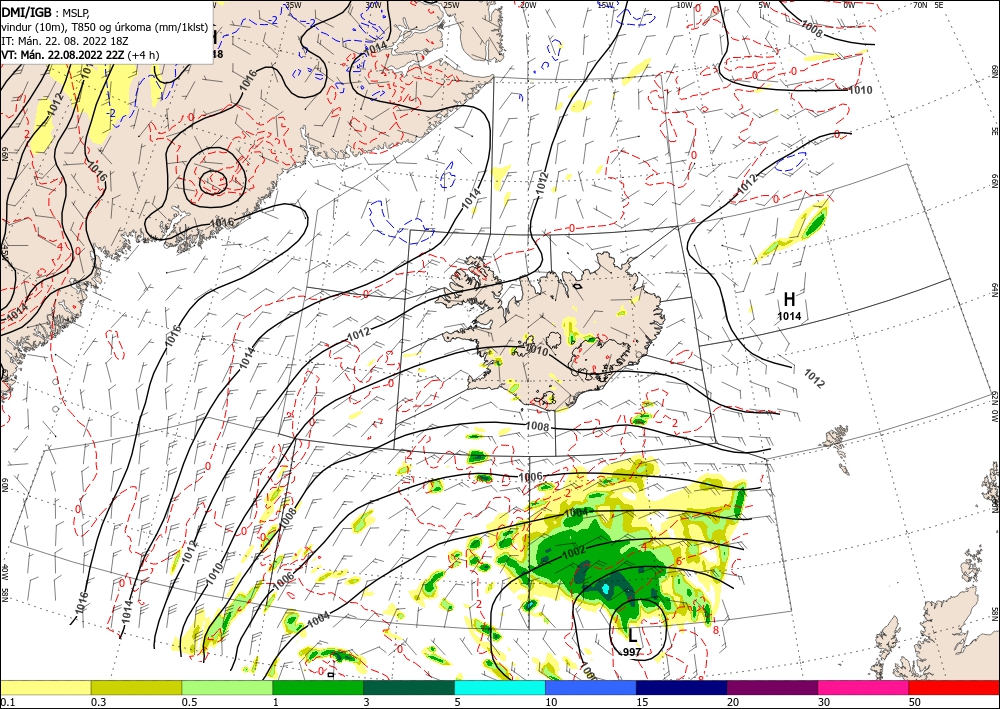Click the '30W' longitude label at top
The width and height of the screenshot is (1000, 709).
(x=374, y=5)
